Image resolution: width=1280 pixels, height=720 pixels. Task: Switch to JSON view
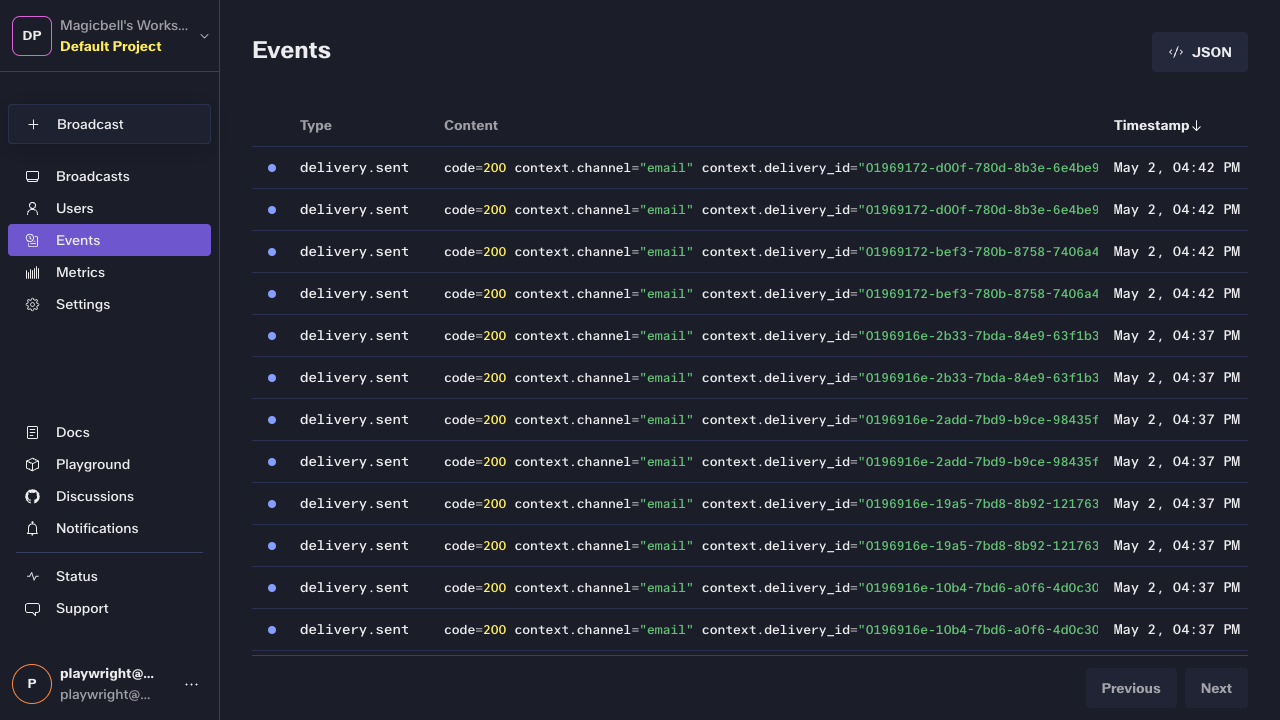pyautogui.click(x=1200, y=52)
